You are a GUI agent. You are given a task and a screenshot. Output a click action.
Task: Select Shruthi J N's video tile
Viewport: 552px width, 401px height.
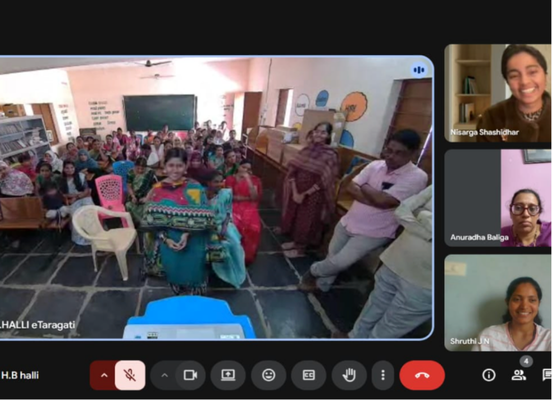tap(498, 303)
